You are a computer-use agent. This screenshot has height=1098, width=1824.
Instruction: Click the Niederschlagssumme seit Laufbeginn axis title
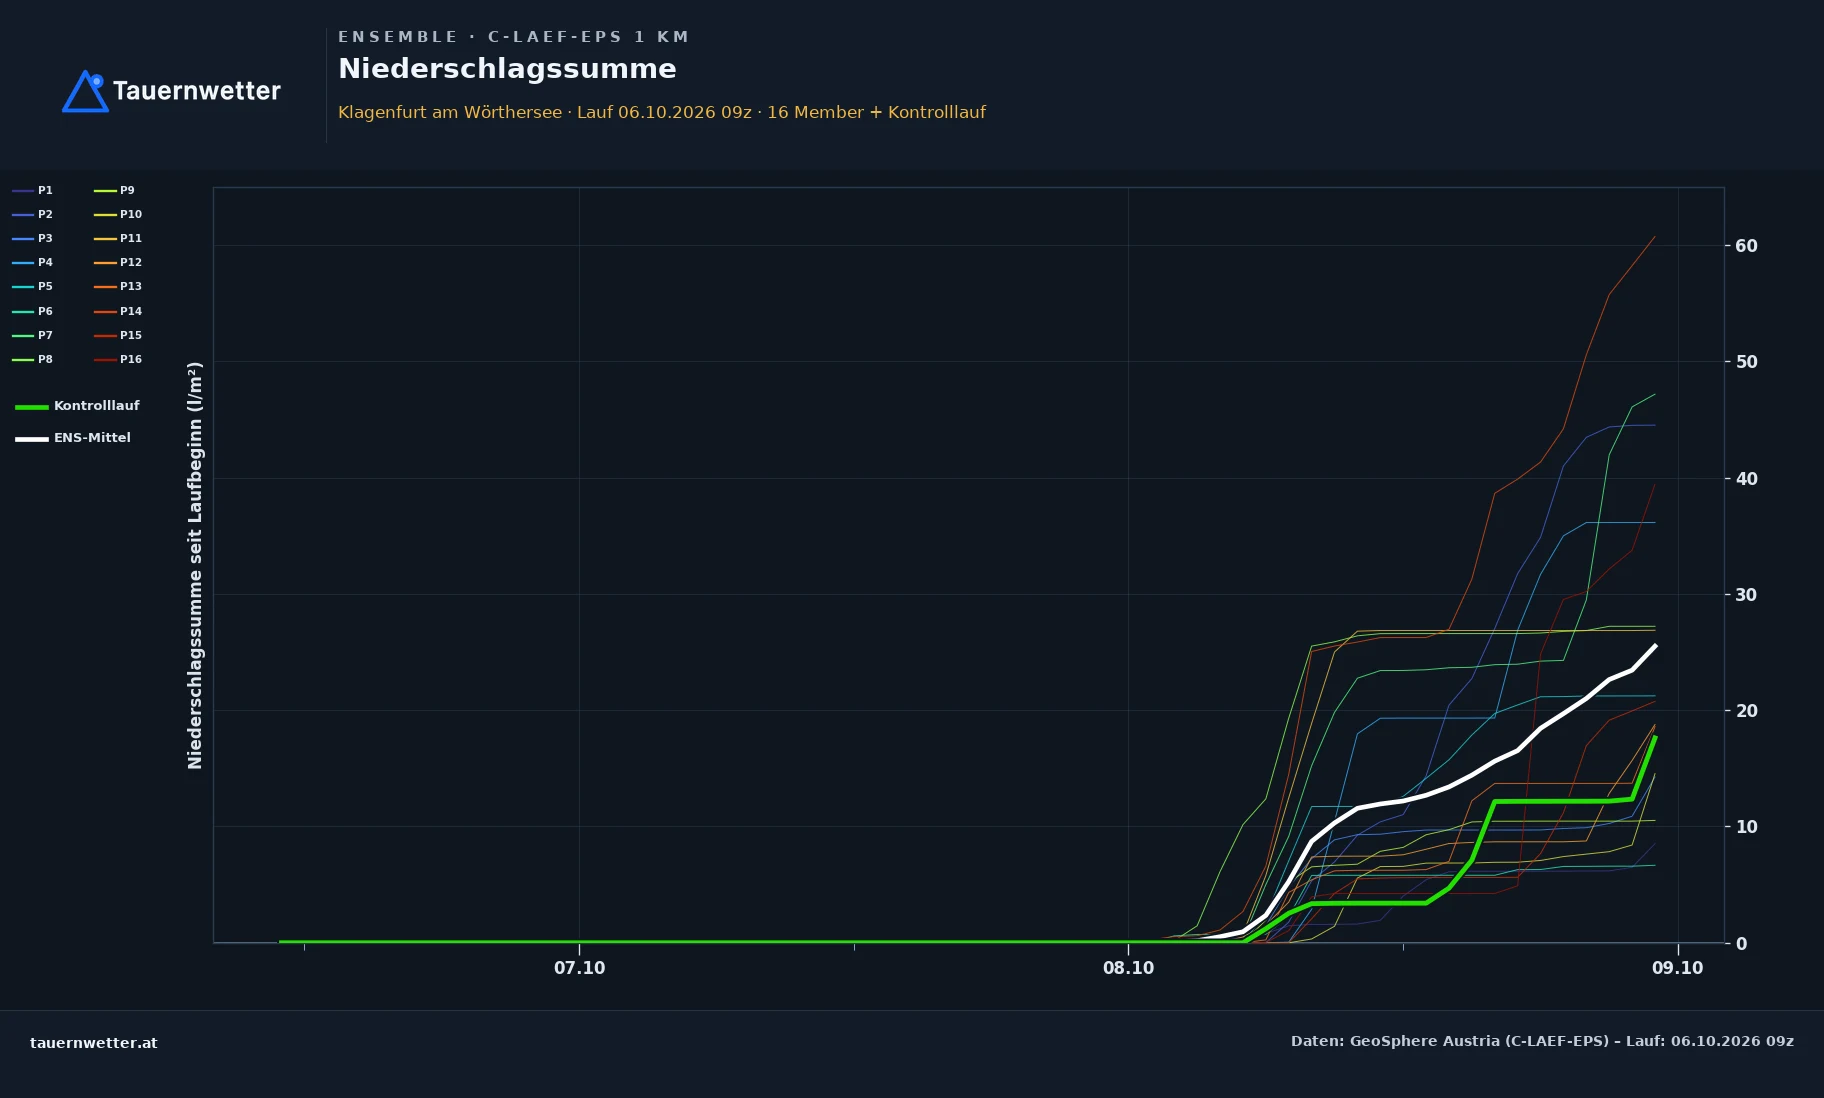coord(195,565)
